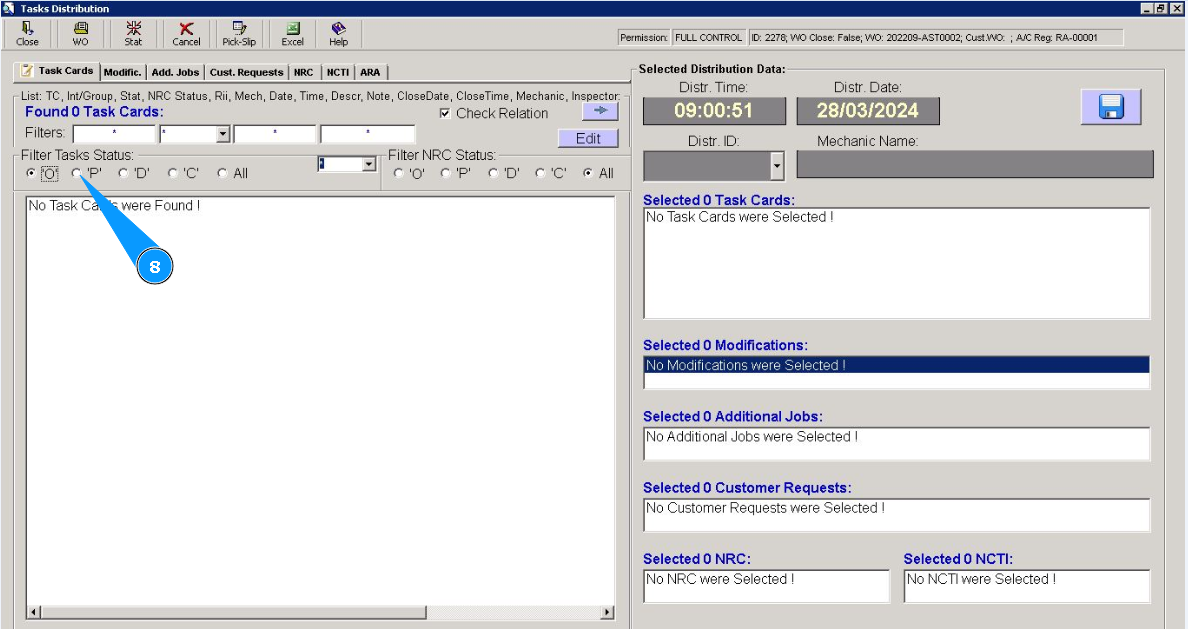Click the Cancel red X icon
Screen dimensions: 1188x629
(x=186, y=33)
